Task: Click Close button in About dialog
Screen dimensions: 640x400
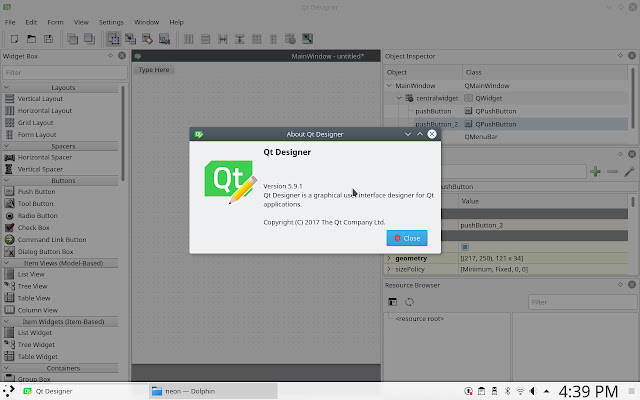Action: (x=407, y=238)
